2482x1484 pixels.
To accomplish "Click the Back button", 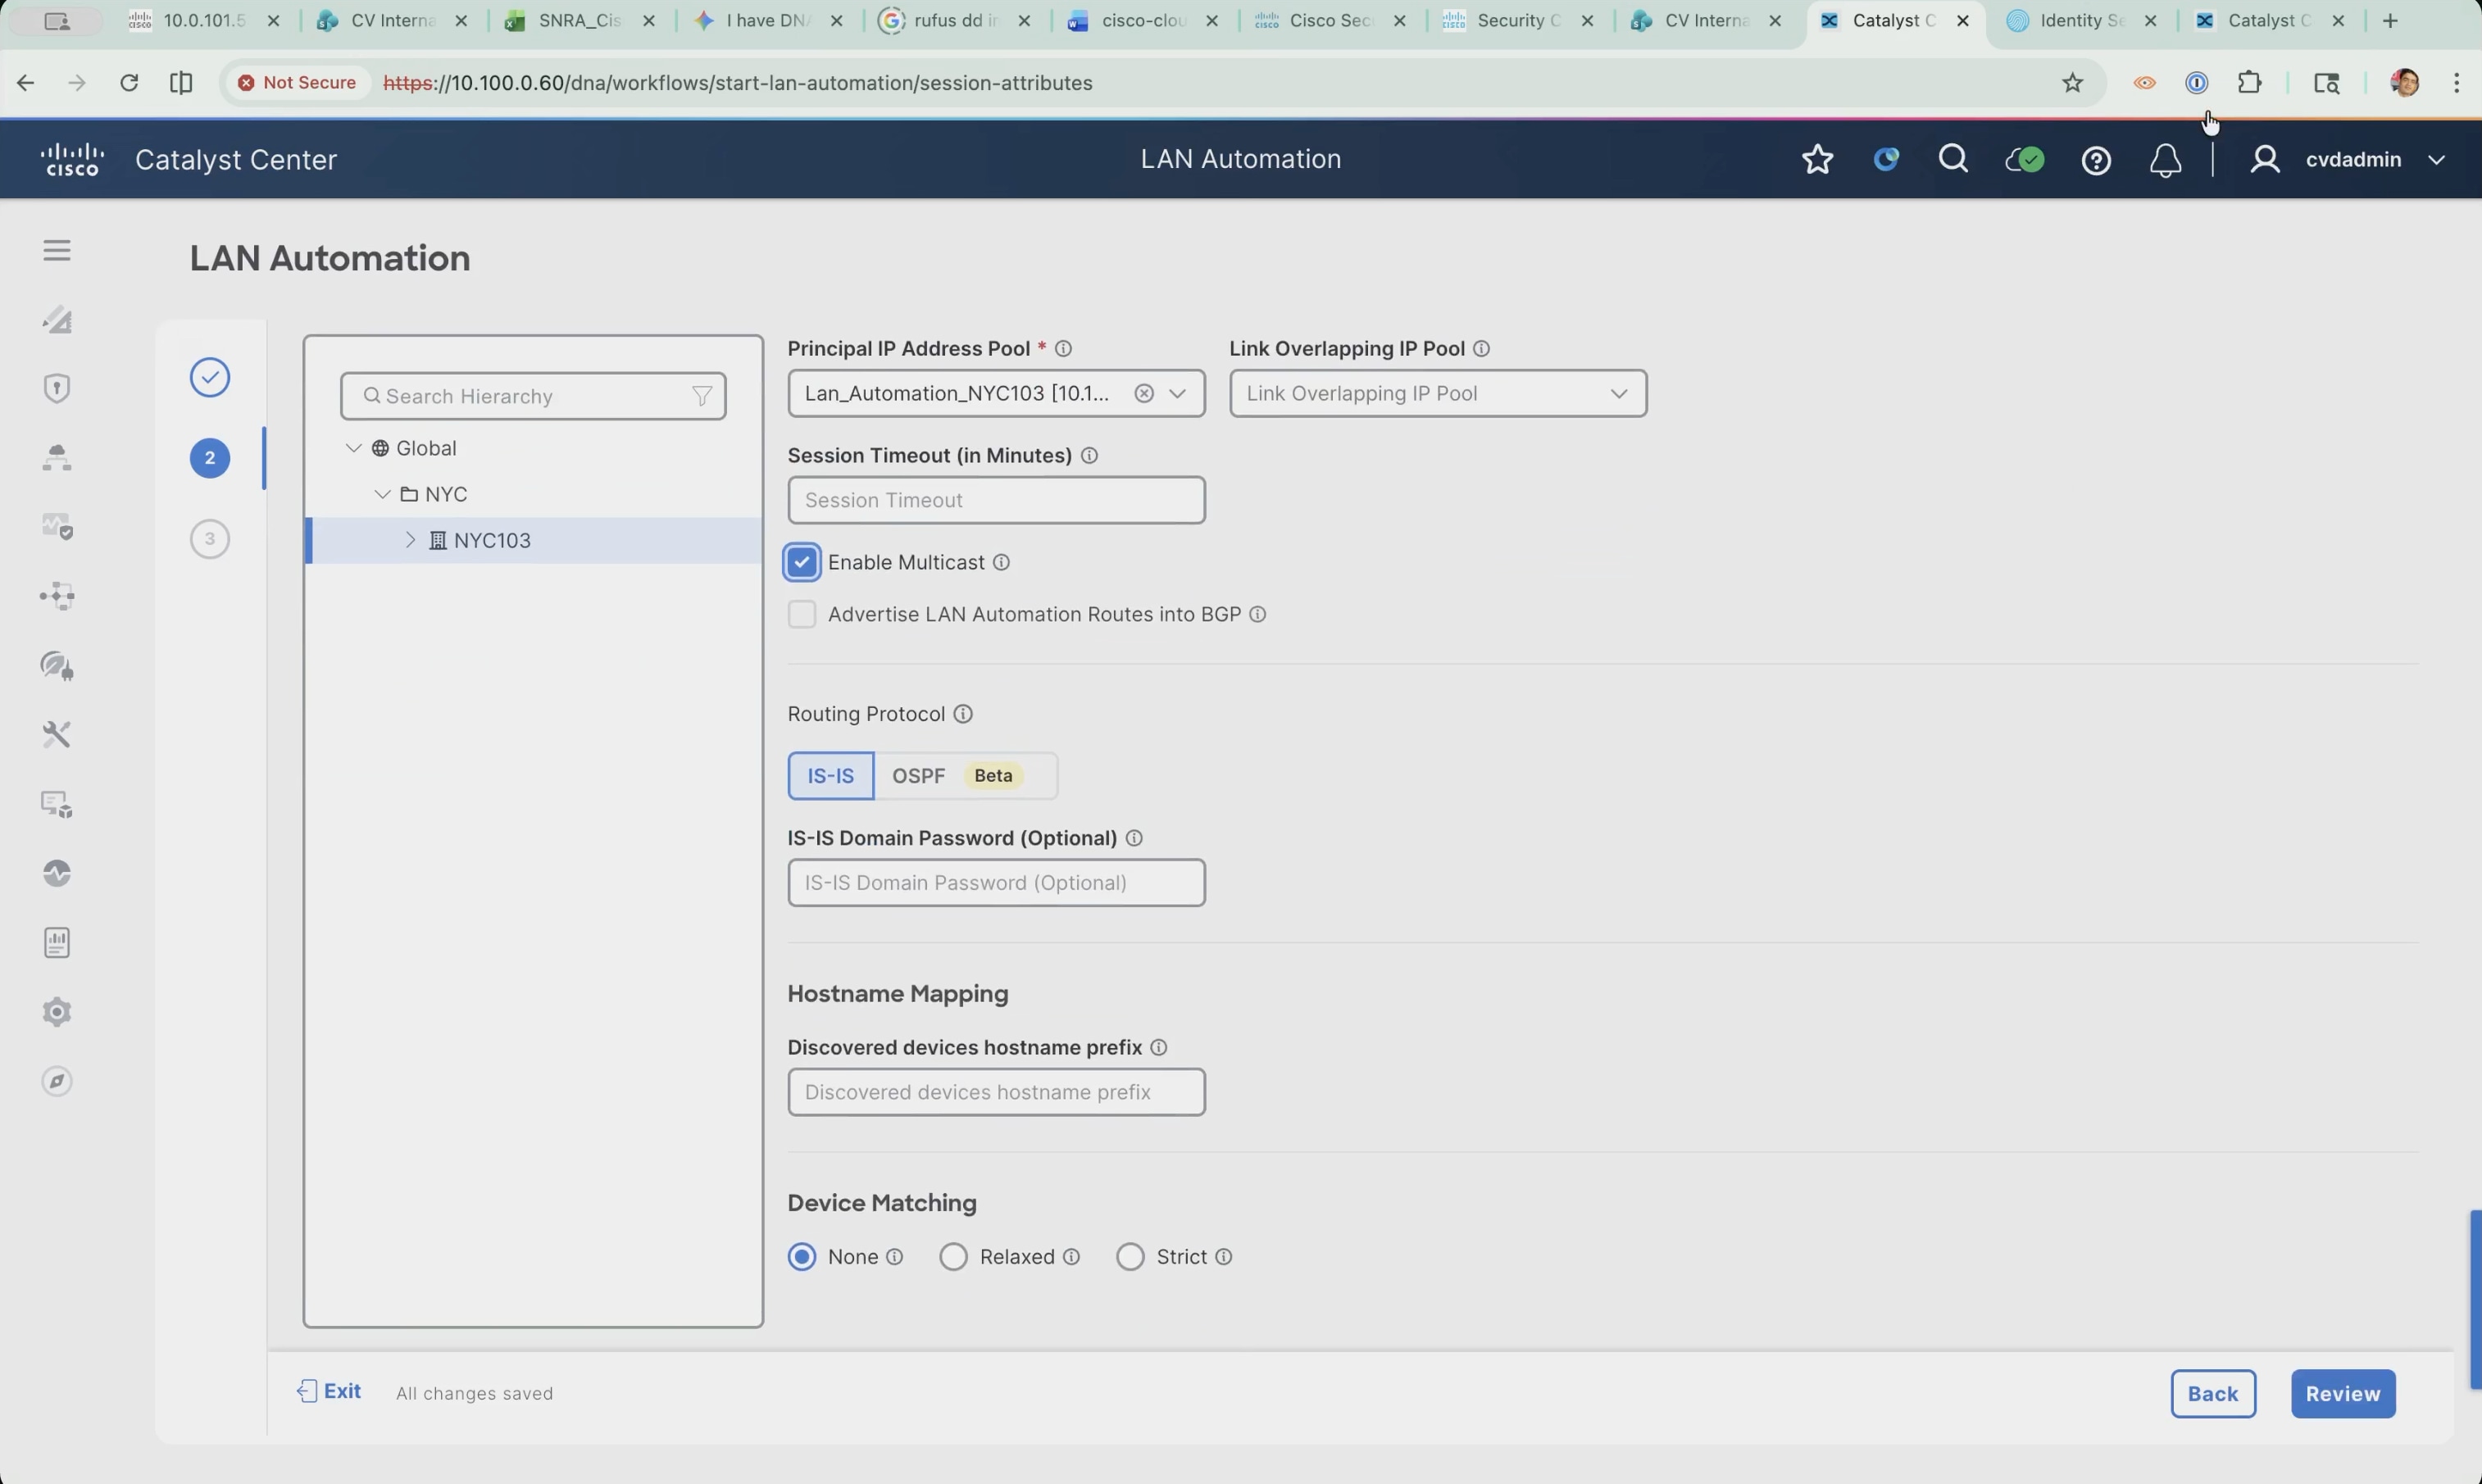I will [2213, 1394].
